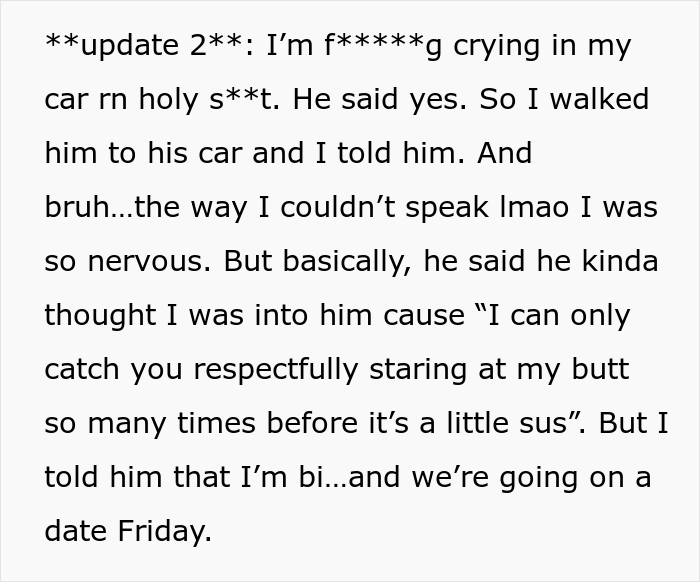Image resolution: width=700 pixels, height=582 pixels.
Task: Click the phrase "him to his car"
Action: click(142, 153)
